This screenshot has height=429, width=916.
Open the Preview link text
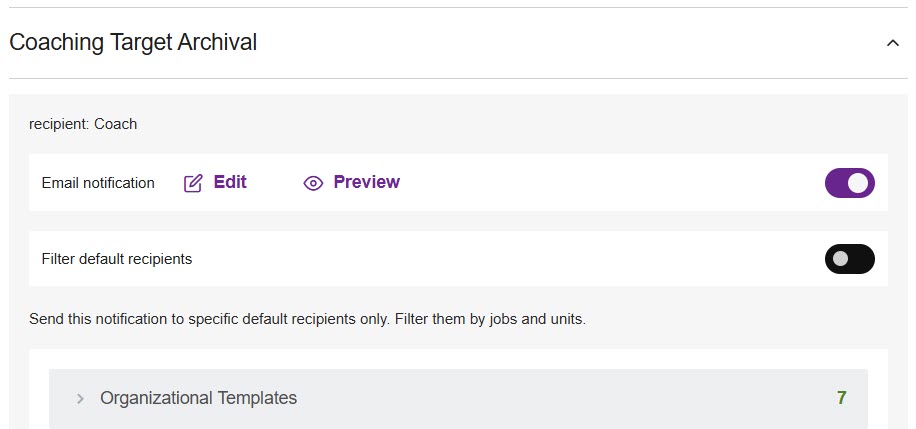pos(366,182)
